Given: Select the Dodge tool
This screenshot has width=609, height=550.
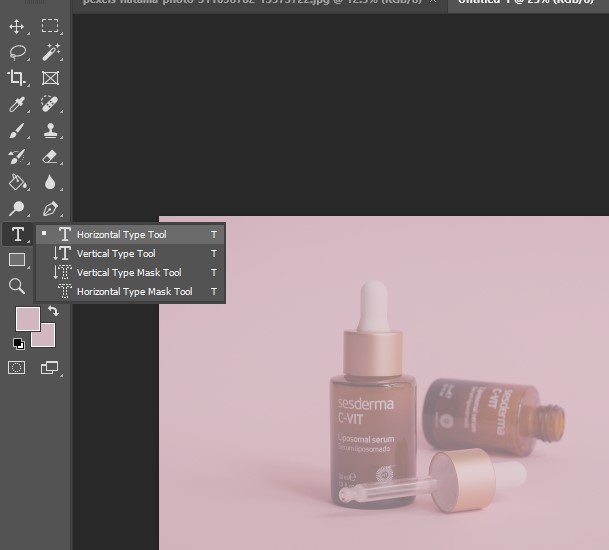Looking at the screenshot, I should click(x=17, y=209).
